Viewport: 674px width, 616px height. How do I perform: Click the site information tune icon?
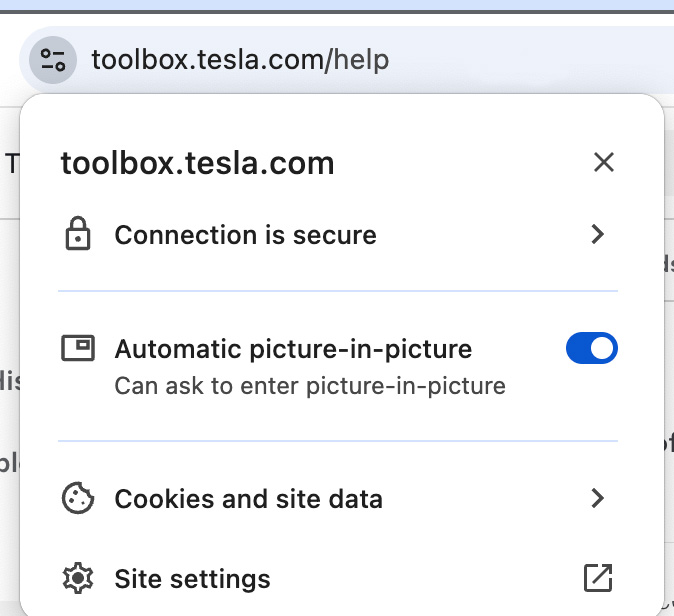click(53, 60)
